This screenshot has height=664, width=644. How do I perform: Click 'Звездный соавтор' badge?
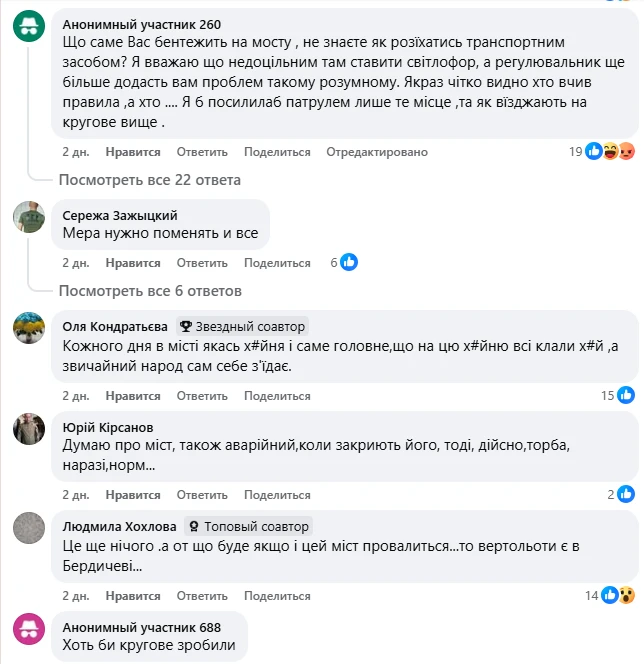coord(242,326)
